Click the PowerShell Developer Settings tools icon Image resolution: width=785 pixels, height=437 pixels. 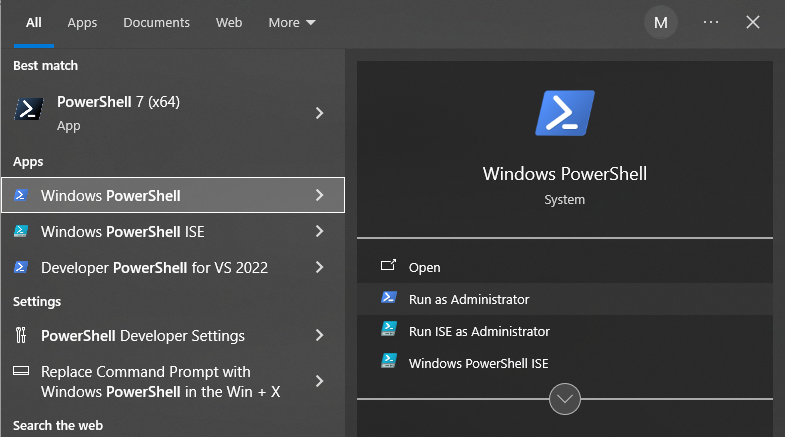(21, 335)
